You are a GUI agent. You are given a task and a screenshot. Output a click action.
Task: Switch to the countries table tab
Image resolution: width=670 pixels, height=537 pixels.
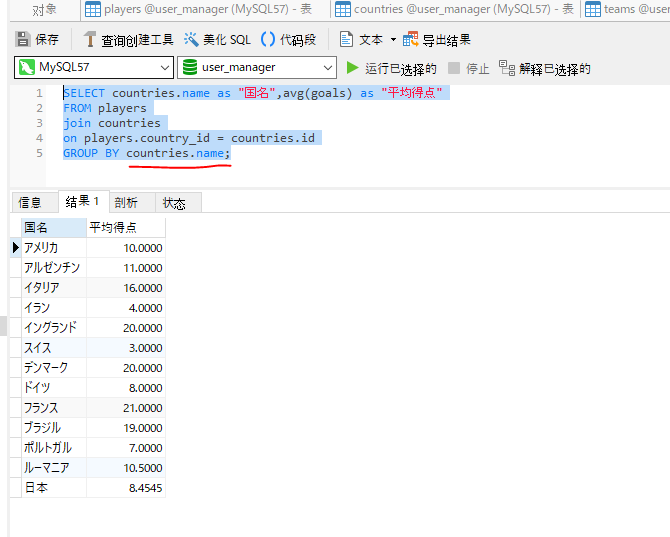click(455, 10)
